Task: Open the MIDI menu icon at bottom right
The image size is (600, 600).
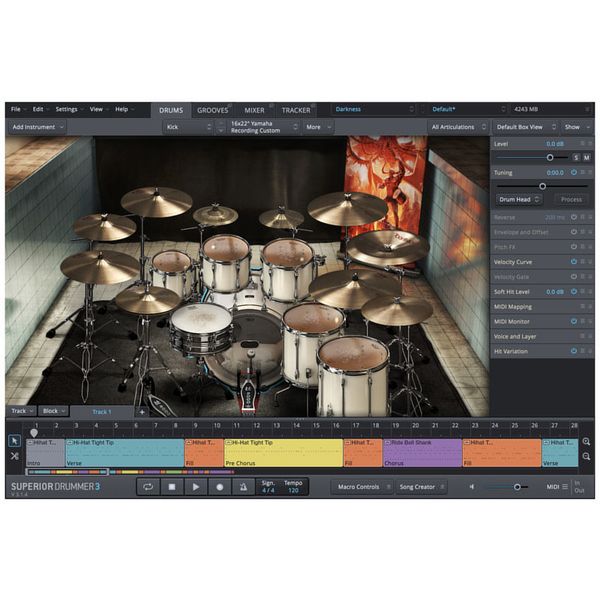Action: 565,487
